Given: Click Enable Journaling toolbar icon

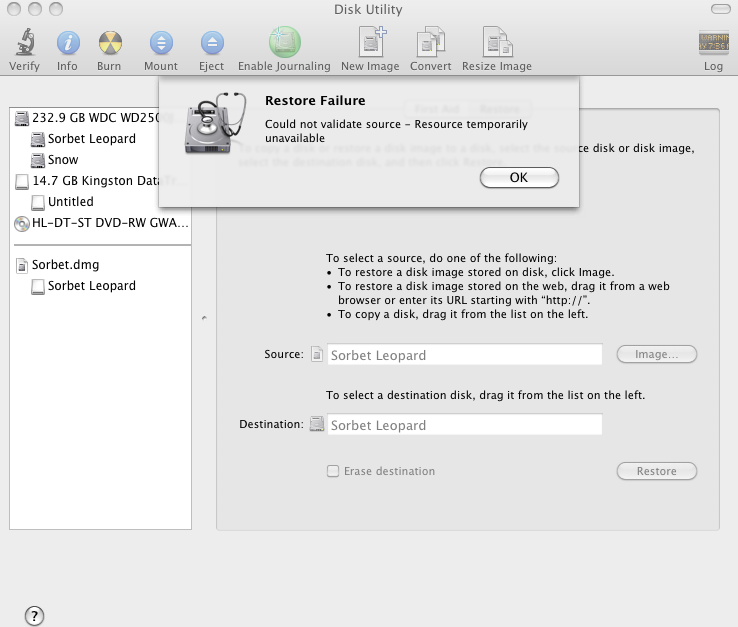Looking at the screenshot, I should click(285, 42).
